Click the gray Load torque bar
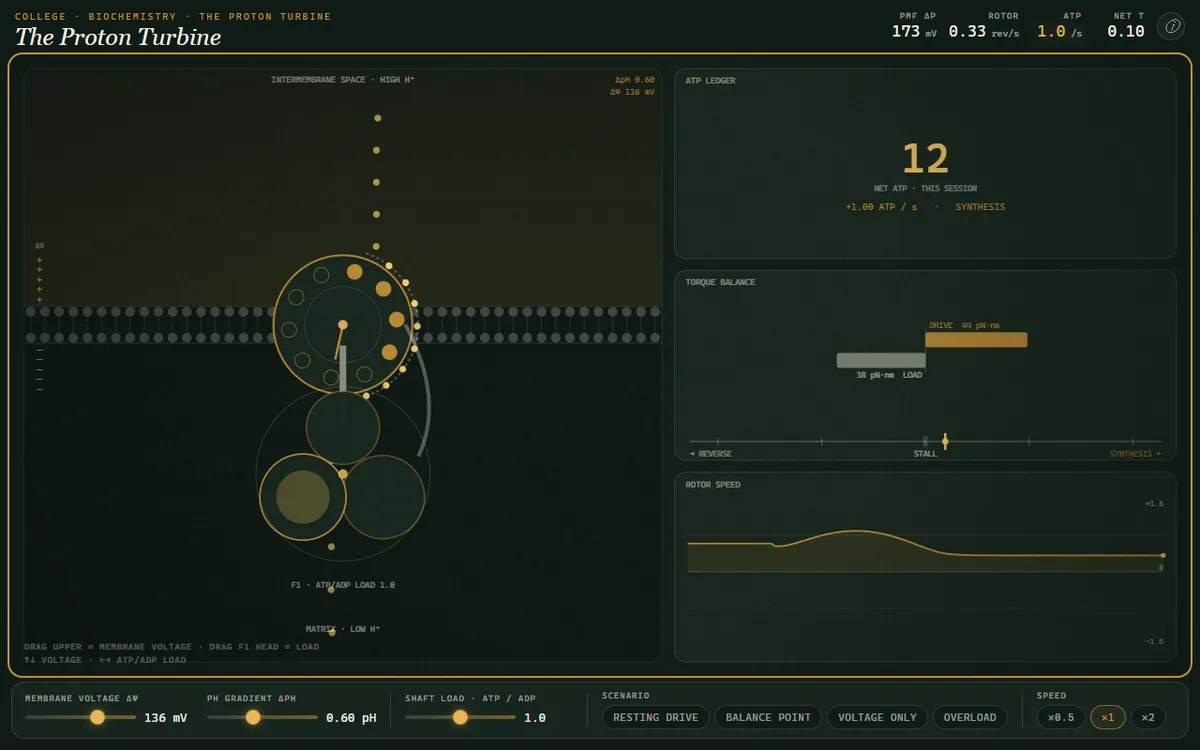This screenshot has height=750, width=1200. [x=881, y=360]
